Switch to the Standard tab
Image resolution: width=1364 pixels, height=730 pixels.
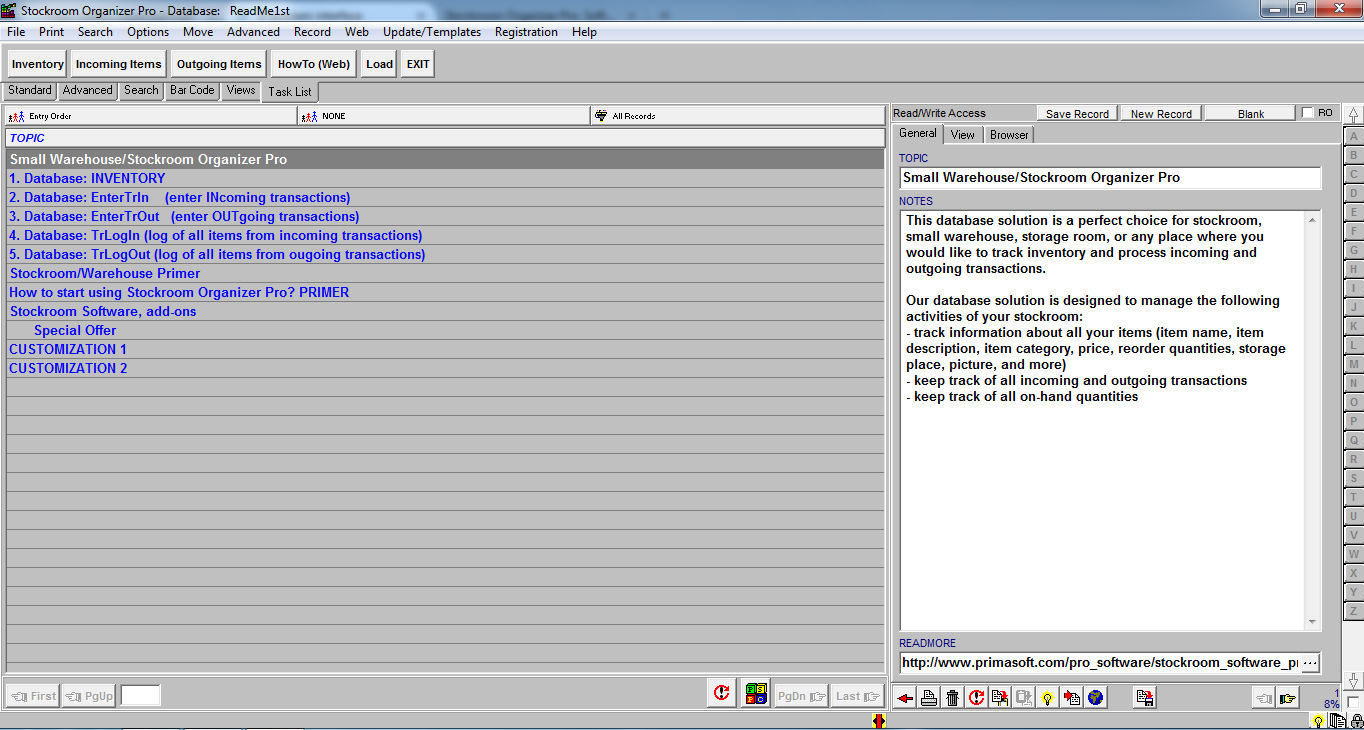pos(30,90)
